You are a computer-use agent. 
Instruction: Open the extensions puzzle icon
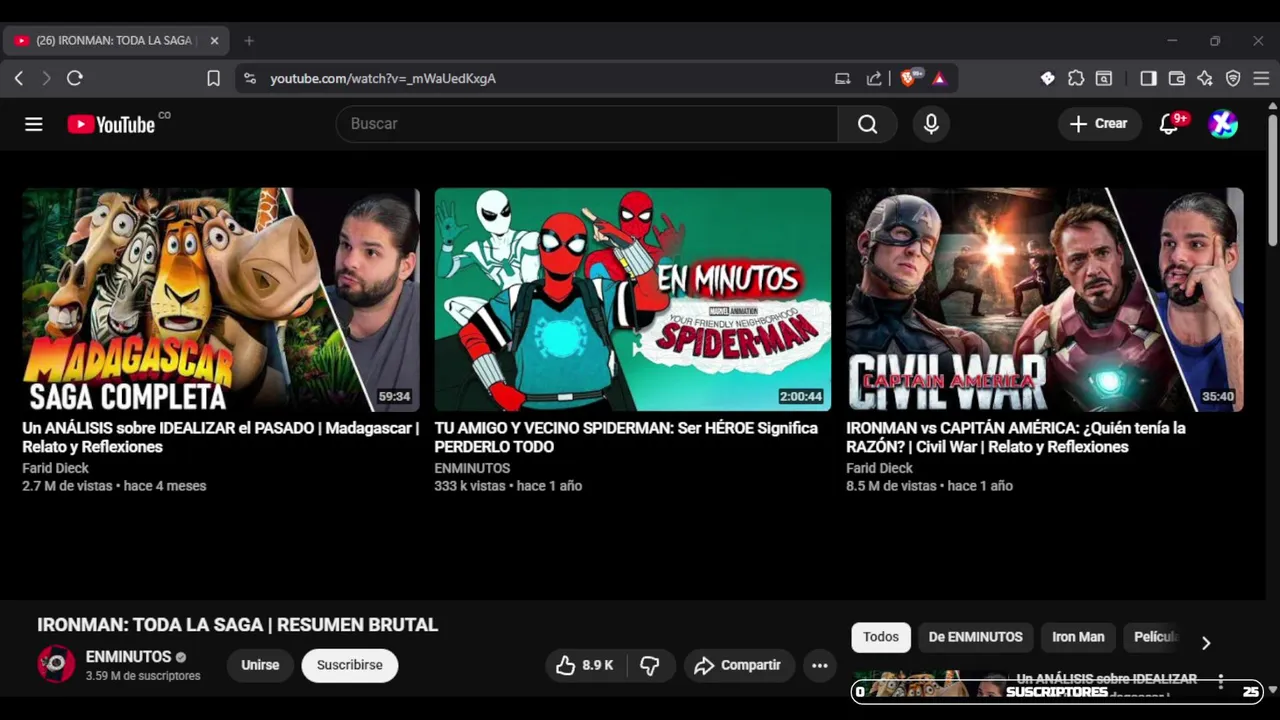(1076, 78)
